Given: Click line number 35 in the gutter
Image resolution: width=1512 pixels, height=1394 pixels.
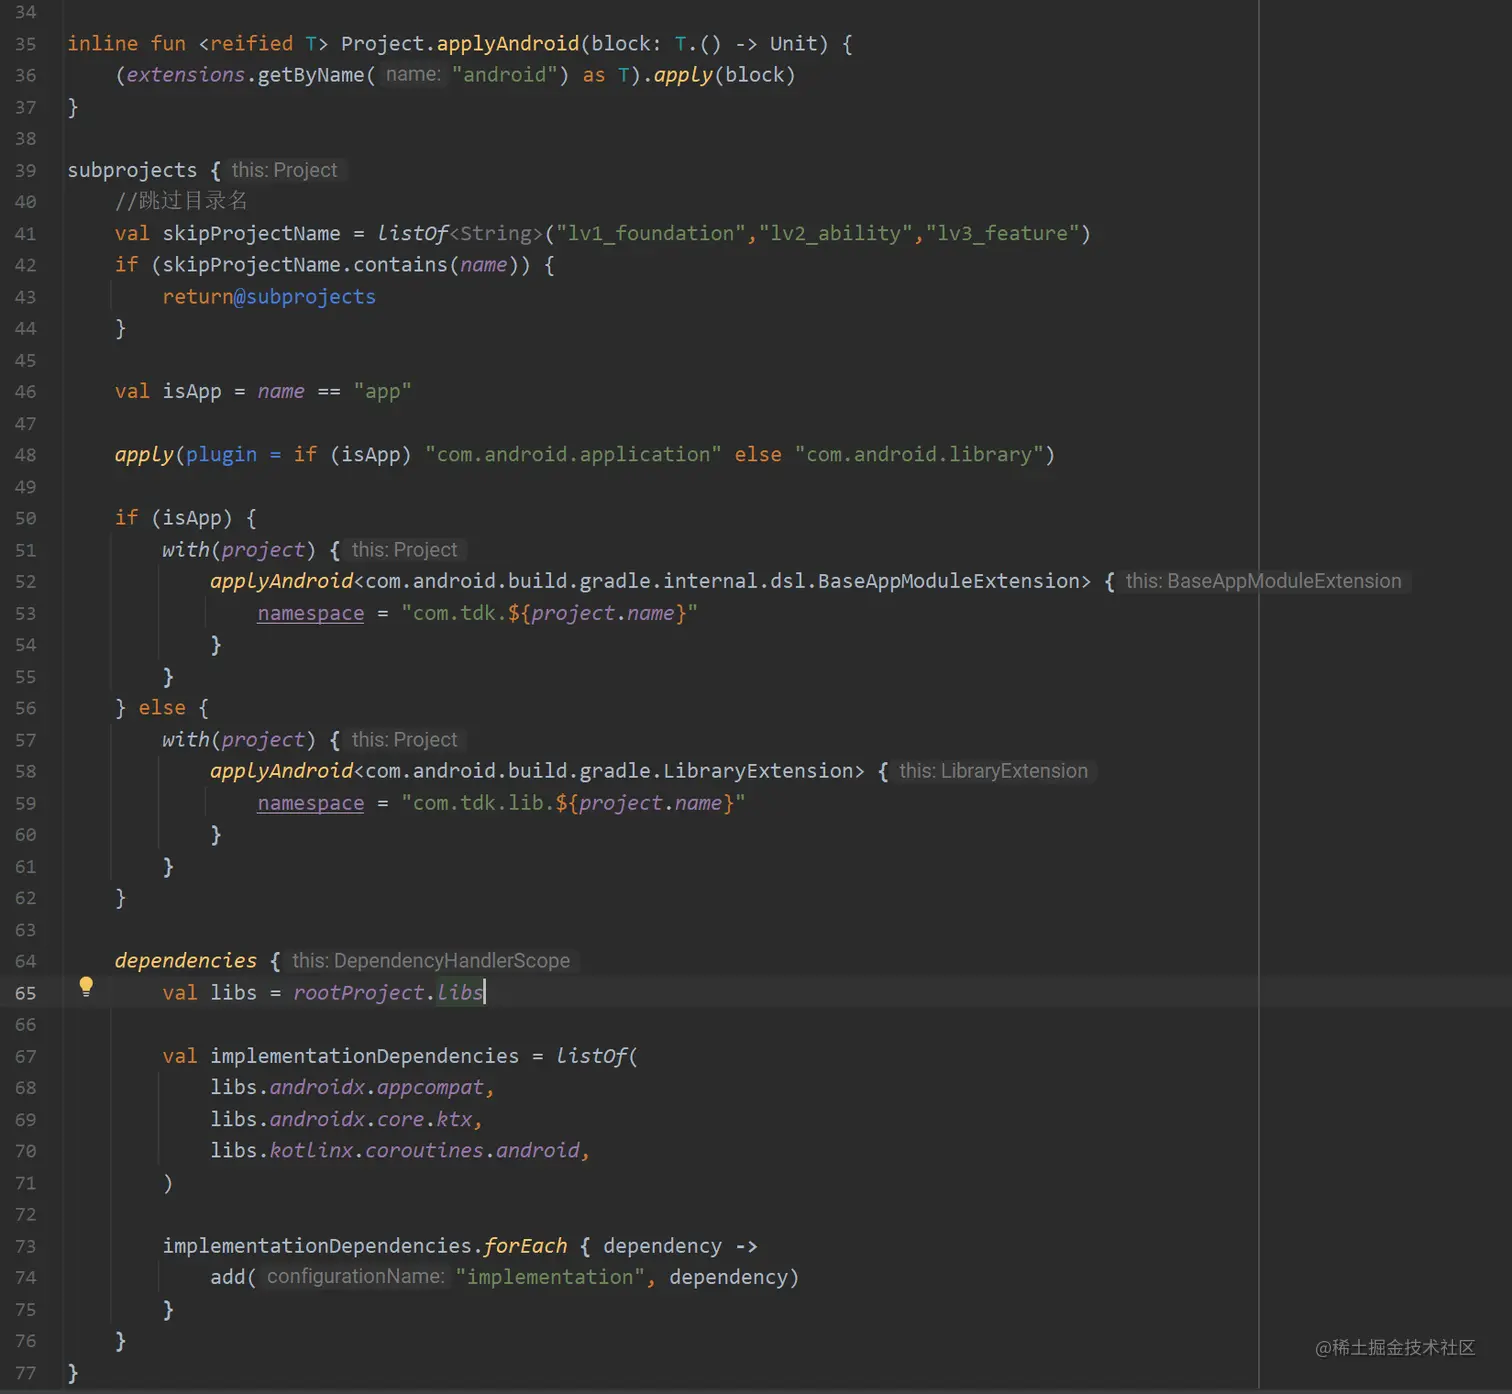Looking at the screenshot, I should point(25,44).
